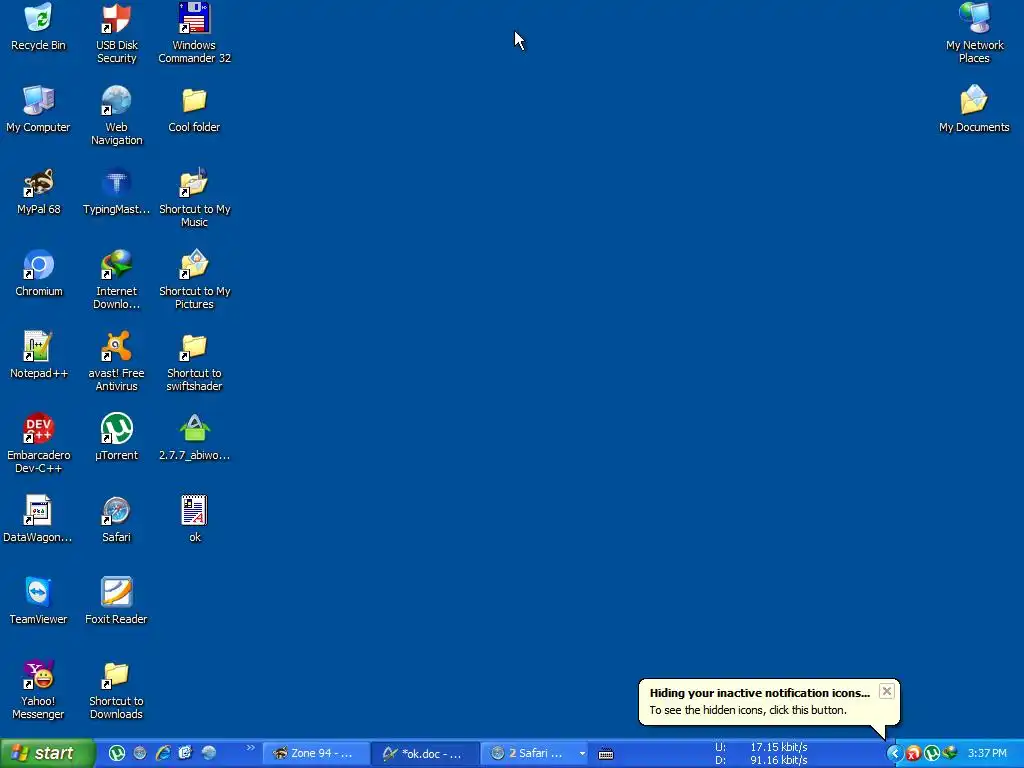Show hidden notification icons arrow
1024x768 pixels.
click(x=894, y=754)
